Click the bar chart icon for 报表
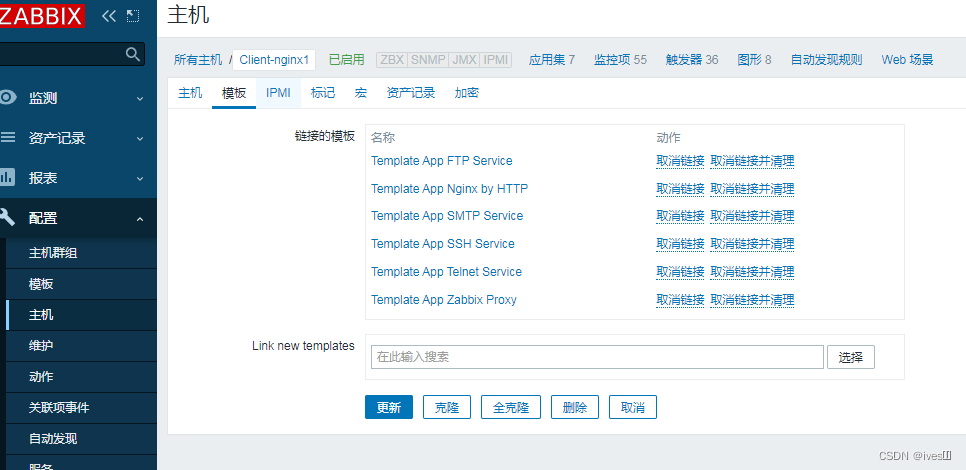Screen dimensions: 966x470 pos(7,177)
